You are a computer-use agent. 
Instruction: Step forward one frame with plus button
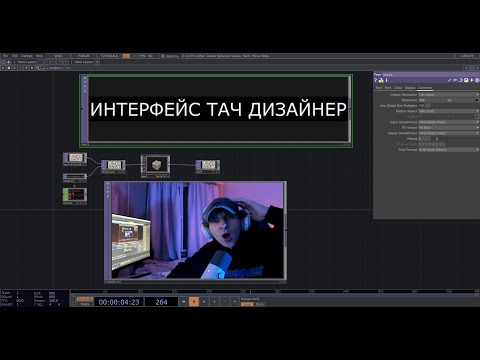235,302
